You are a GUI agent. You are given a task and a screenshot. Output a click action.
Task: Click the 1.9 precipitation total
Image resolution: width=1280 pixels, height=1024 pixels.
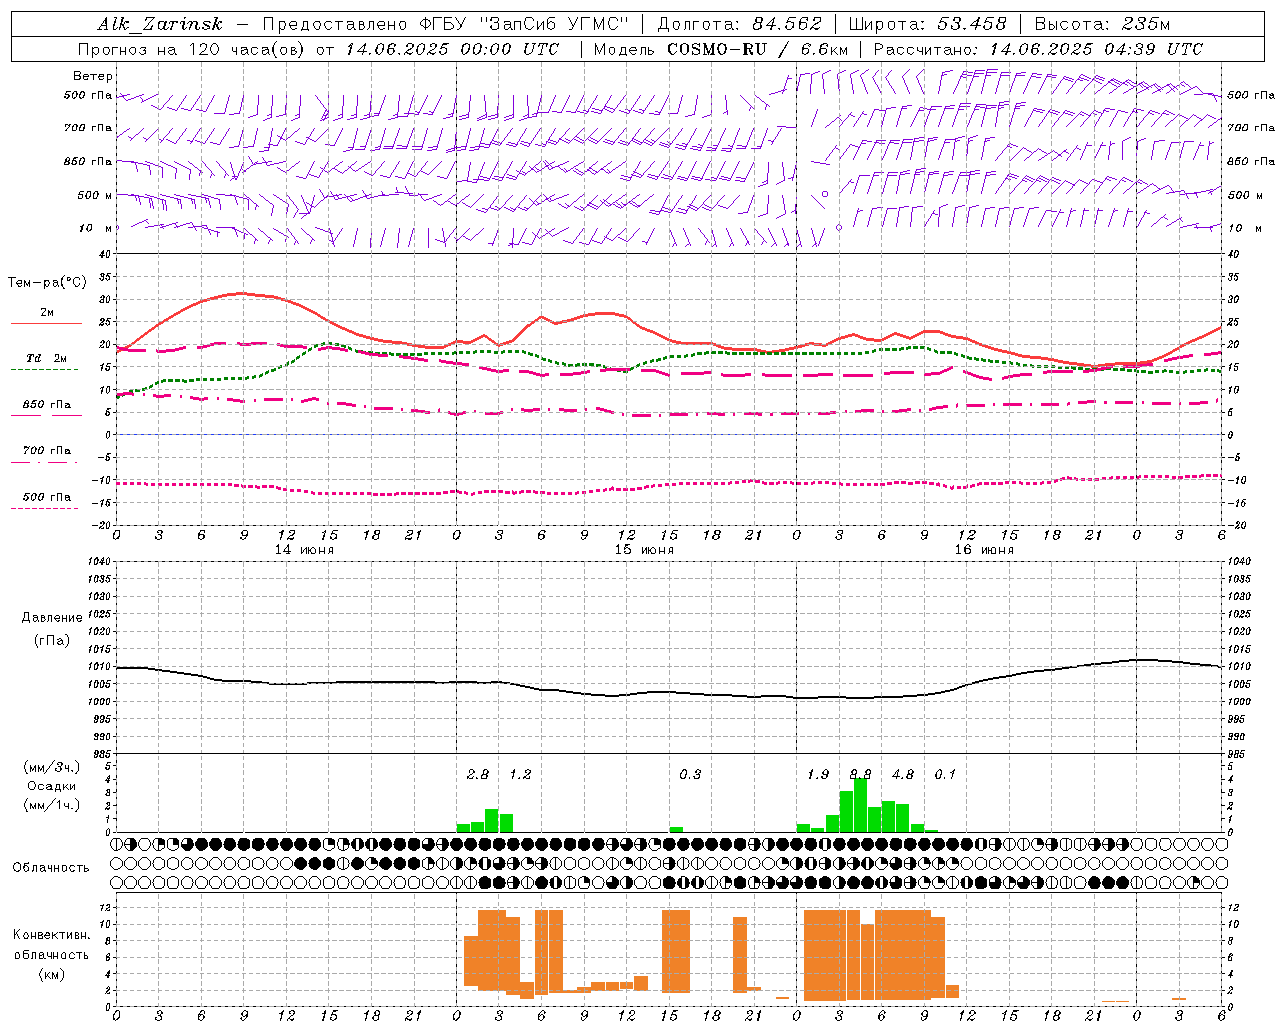(818, 774)
